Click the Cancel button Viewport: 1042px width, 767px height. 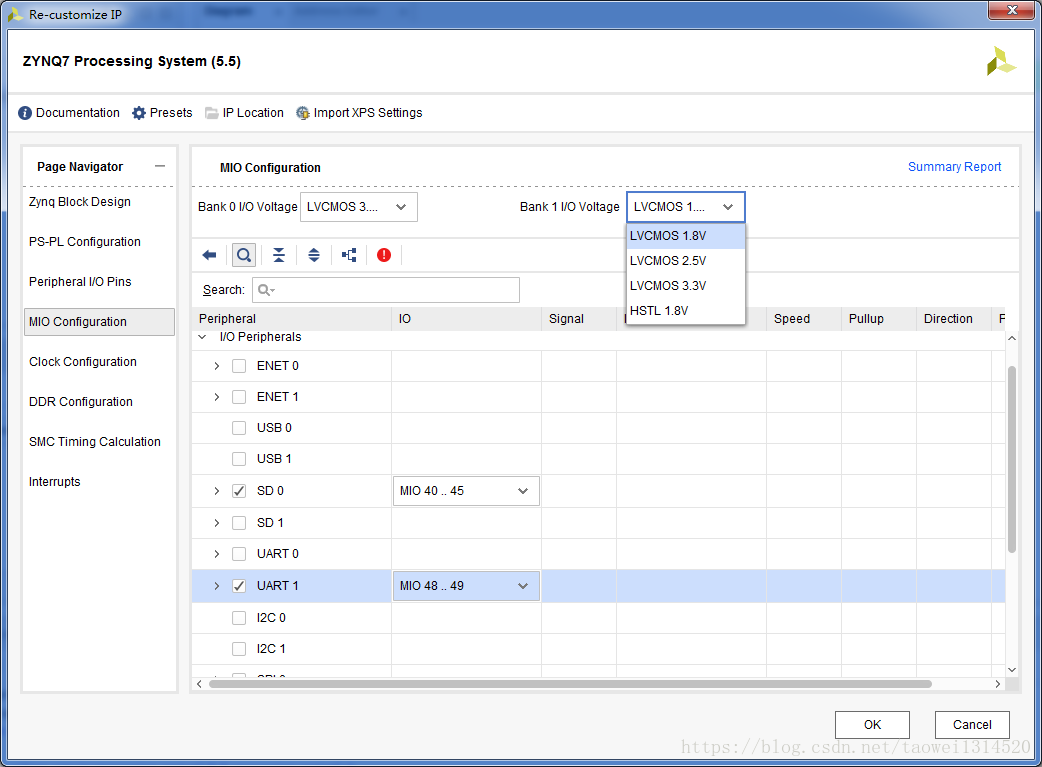(972, 724)
